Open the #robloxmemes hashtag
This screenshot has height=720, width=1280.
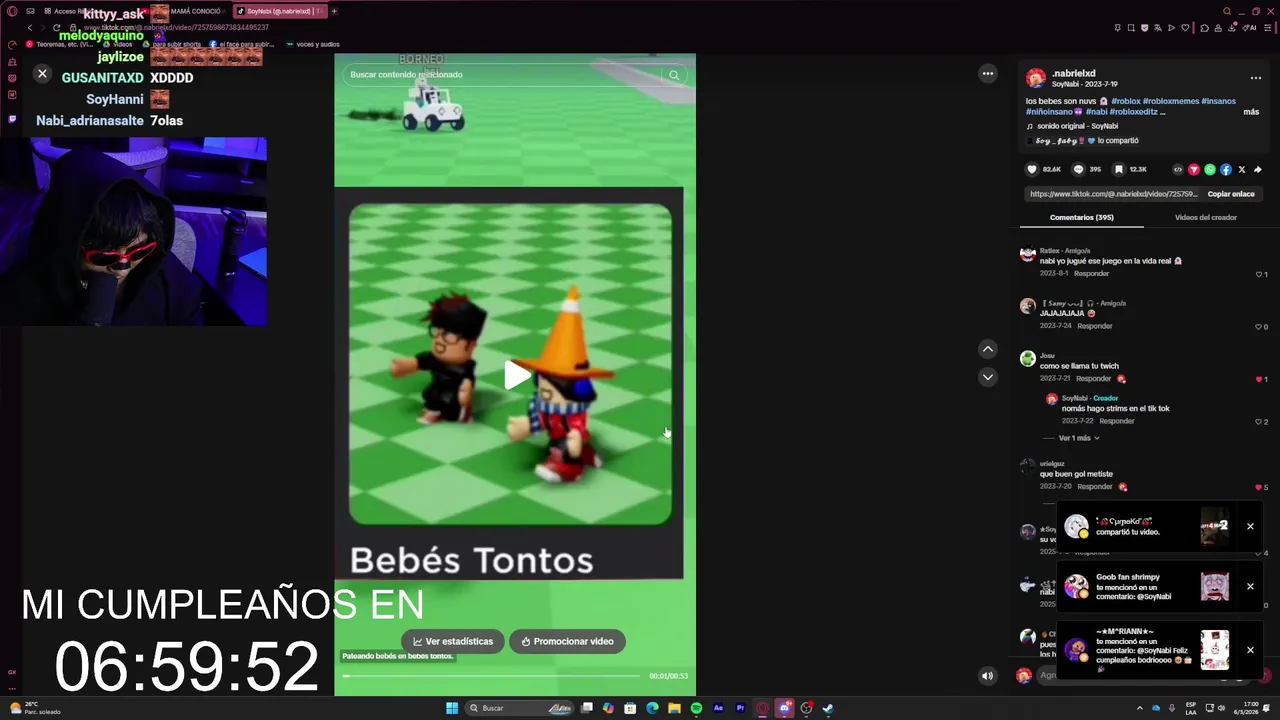(x=1170, y=101)
